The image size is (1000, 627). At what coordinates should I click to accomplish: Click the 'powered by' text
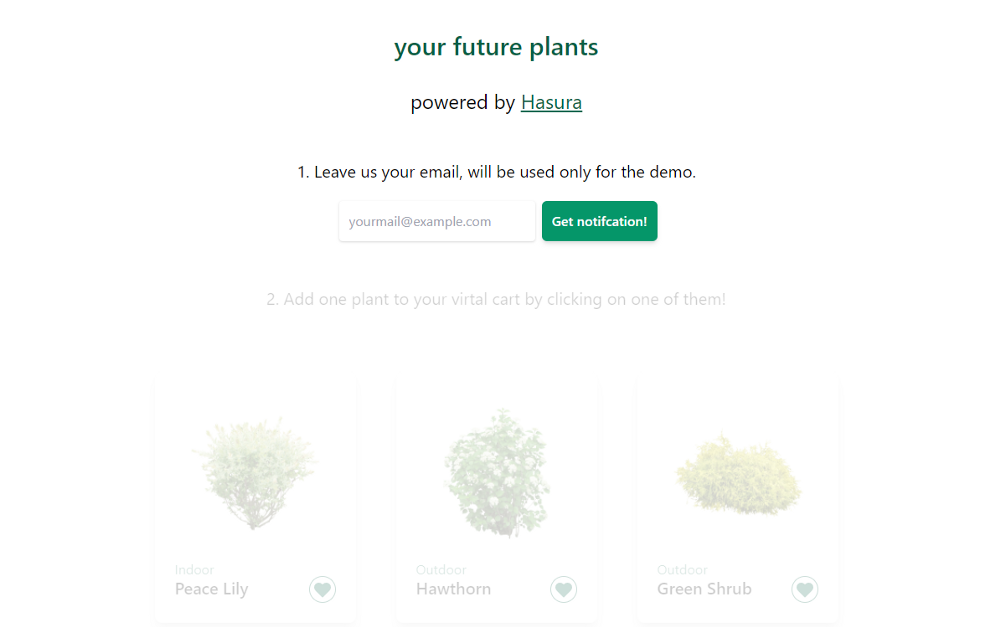point(463,102)
